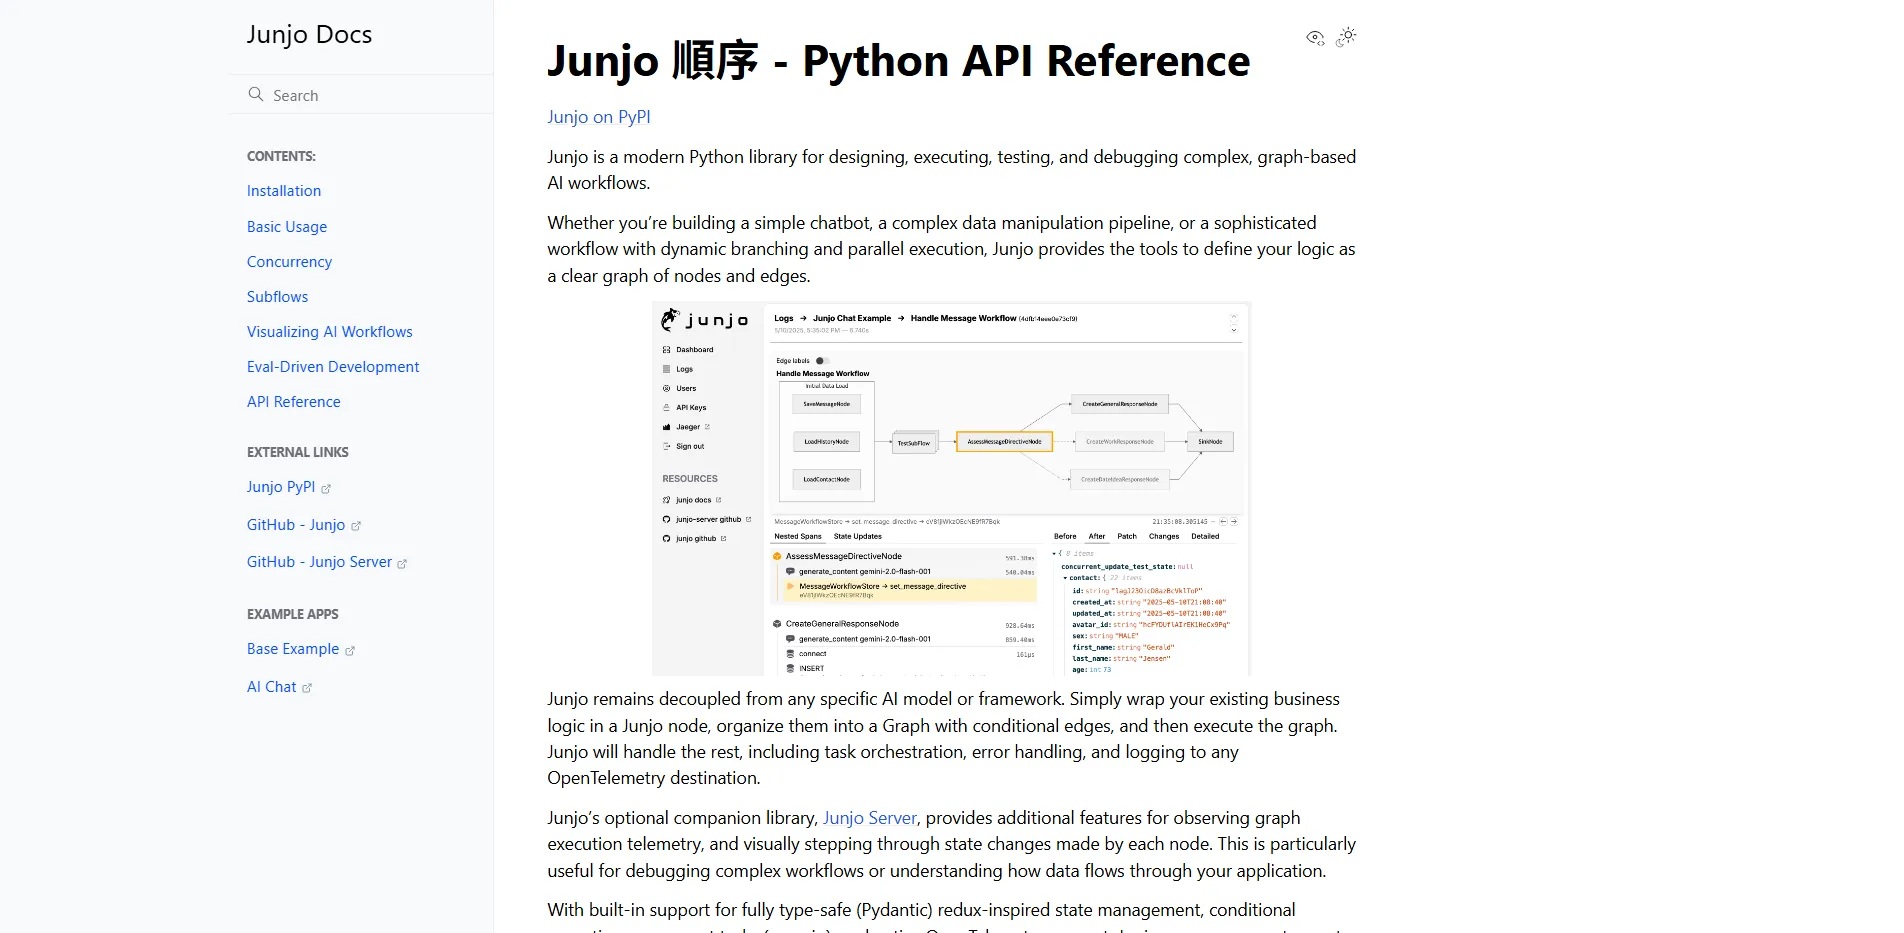1904x933 pixels.
Task: Open API Reference from the sidebar
Action: [x=293, y=402]
